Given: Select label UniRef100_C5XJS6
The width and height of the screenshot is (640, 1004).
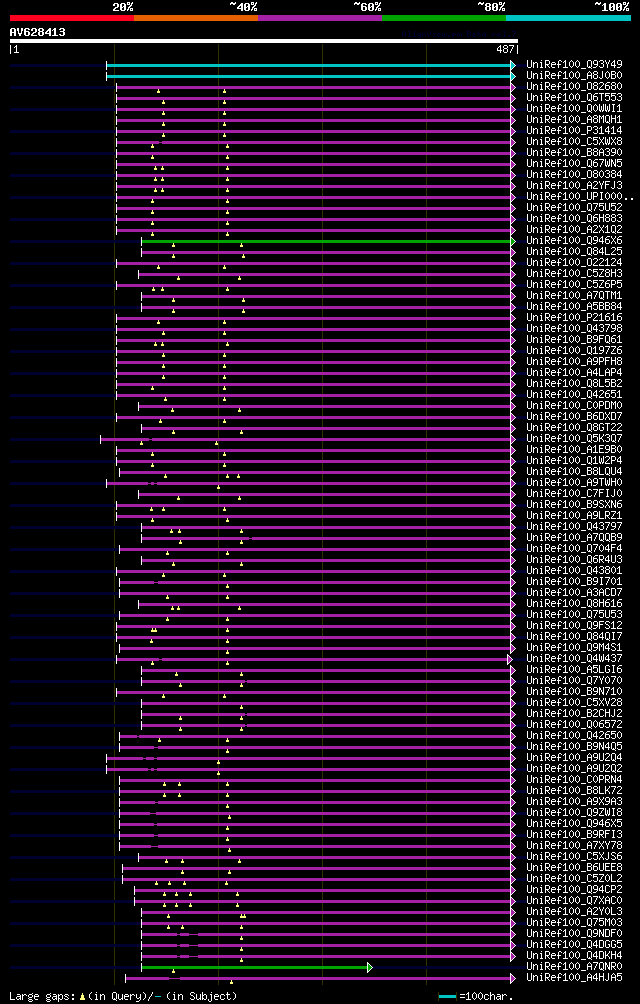Looking at the screenshot, I should 574,856.
